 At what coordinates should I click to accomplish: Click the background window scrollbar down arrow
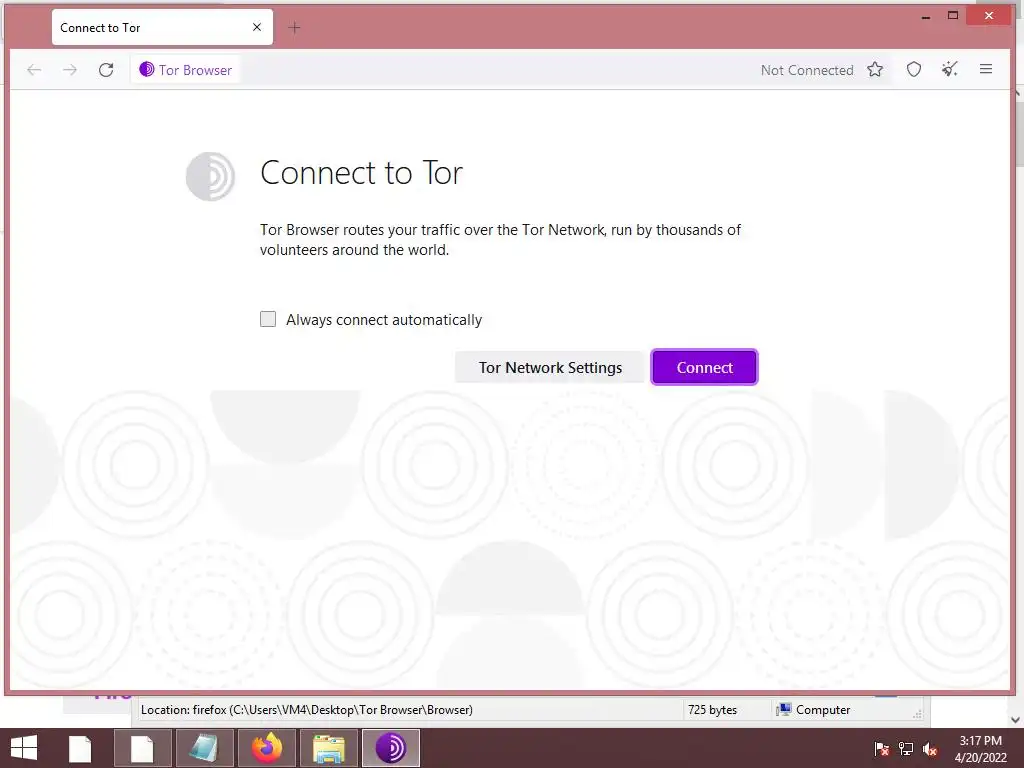pos(1015,720)
